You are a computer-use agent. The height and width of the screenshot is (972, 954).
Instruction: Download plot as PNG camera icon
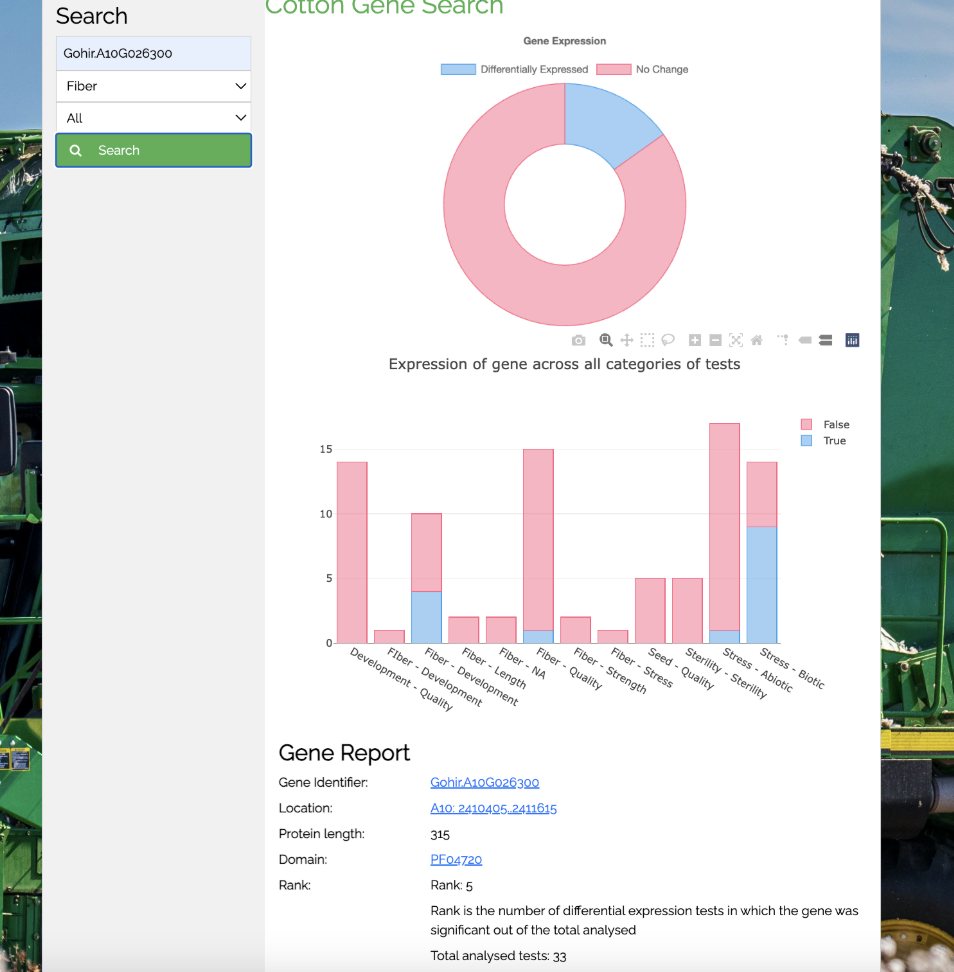tap(578, 340)
